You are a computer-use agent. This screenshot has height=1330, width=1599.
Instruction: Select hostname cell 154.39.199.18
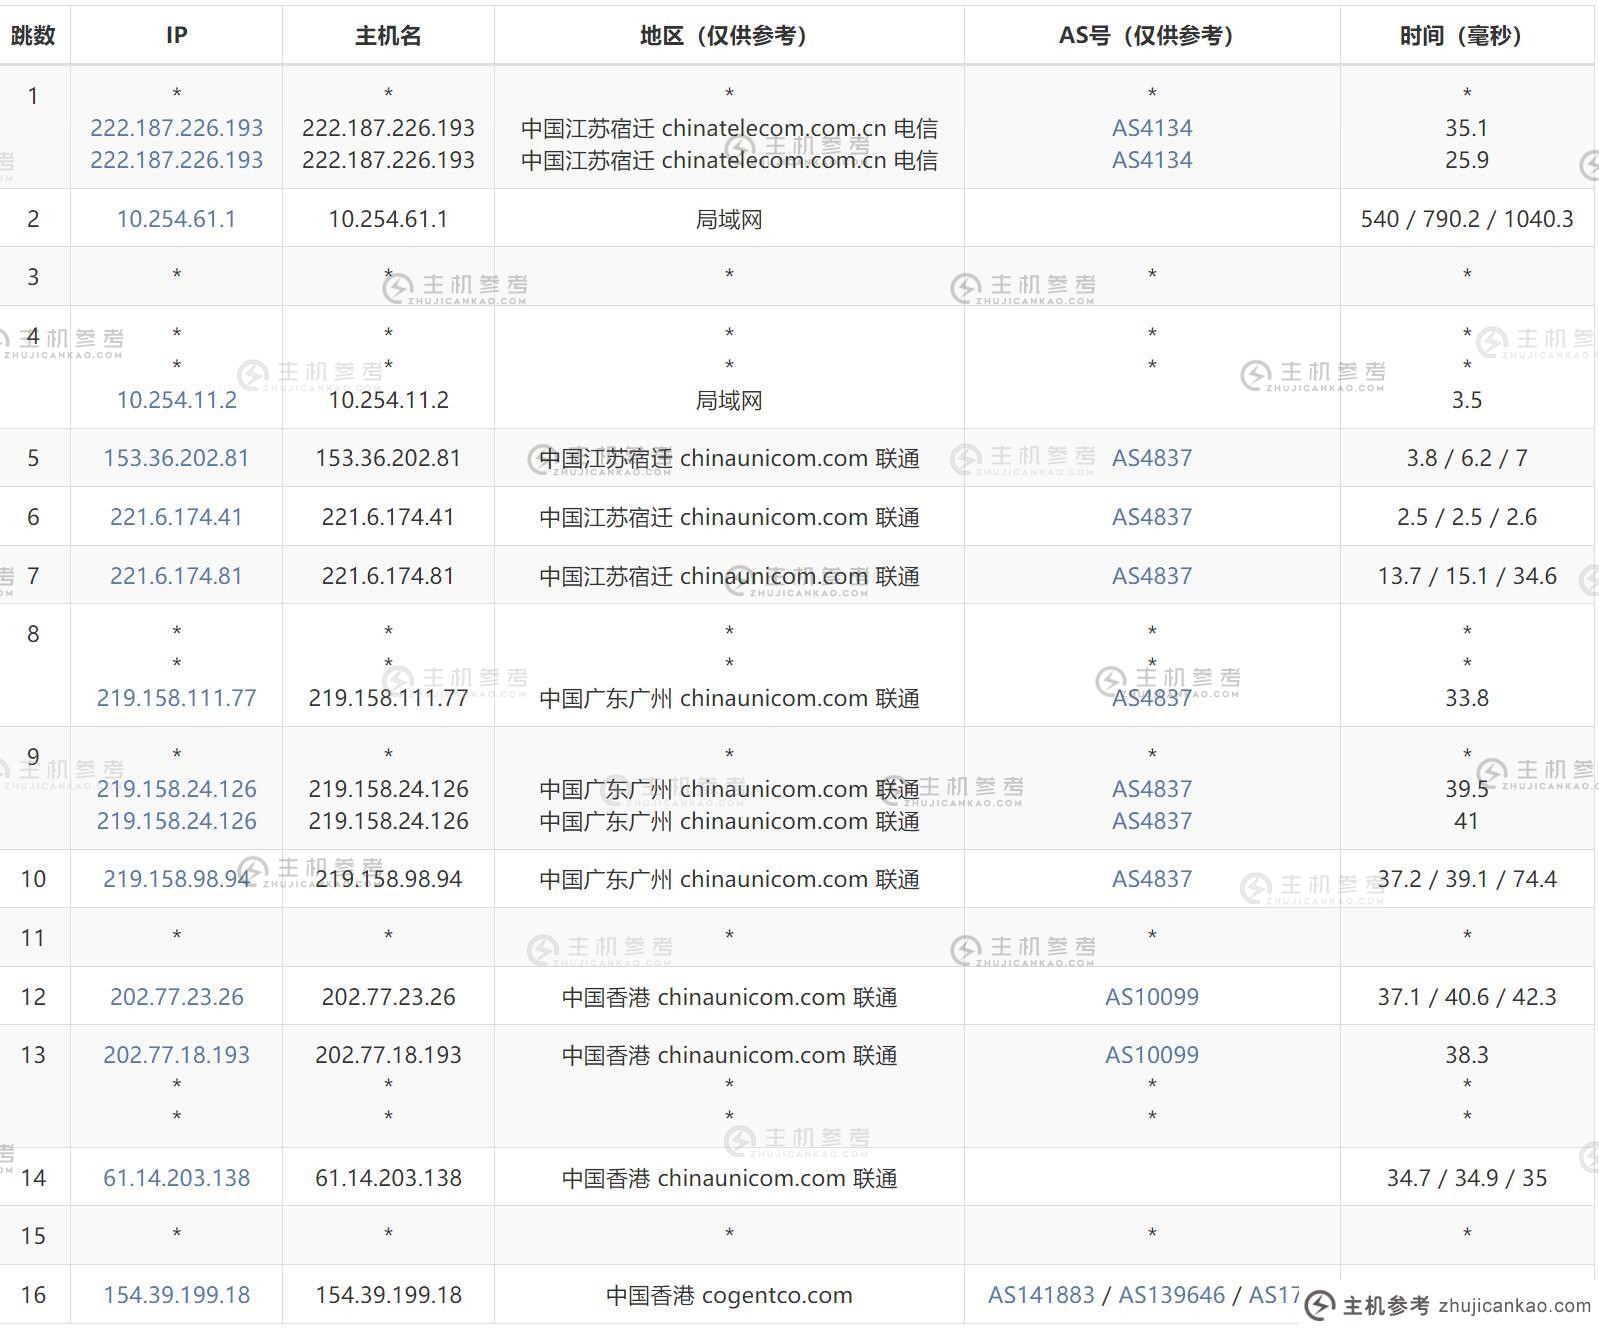pyautogui.click(x=388, y=1295)
